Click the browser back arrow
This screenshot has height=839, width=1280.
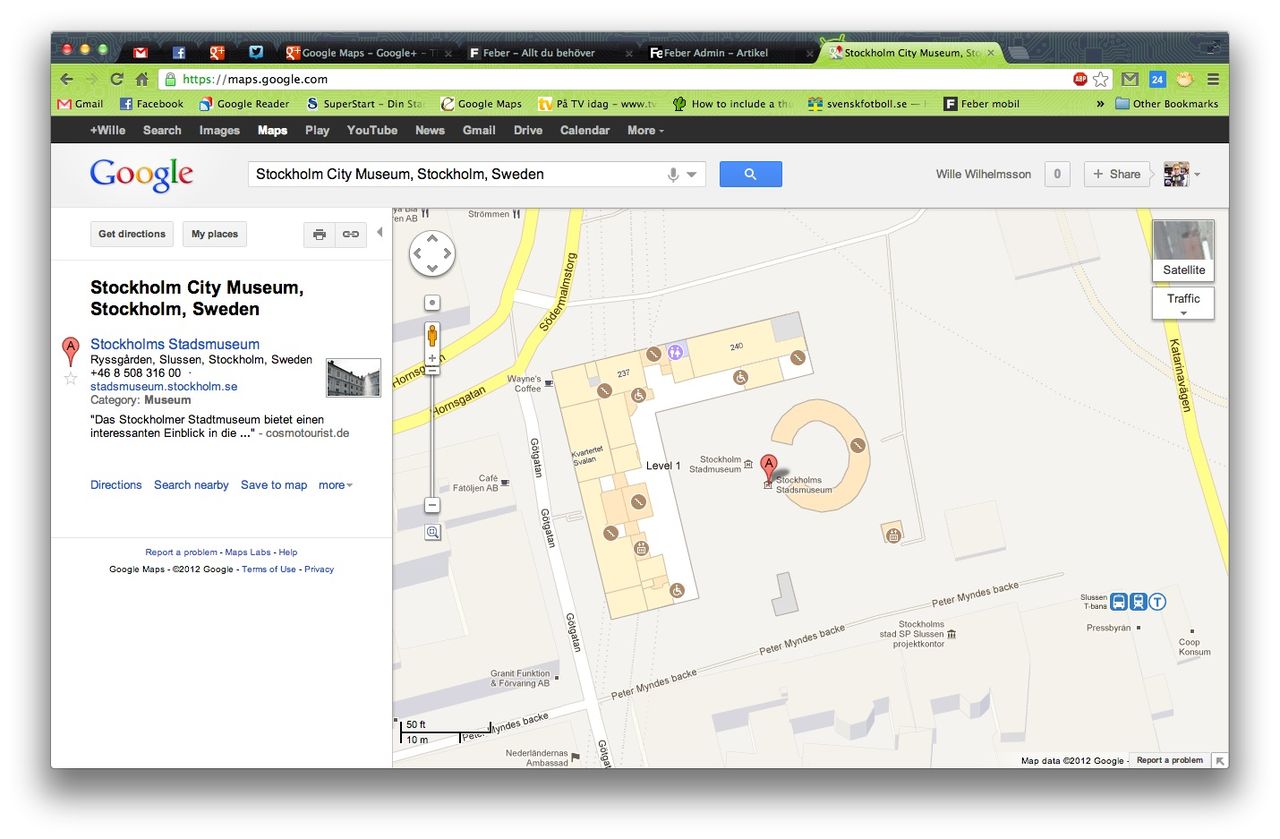(66, 79)
